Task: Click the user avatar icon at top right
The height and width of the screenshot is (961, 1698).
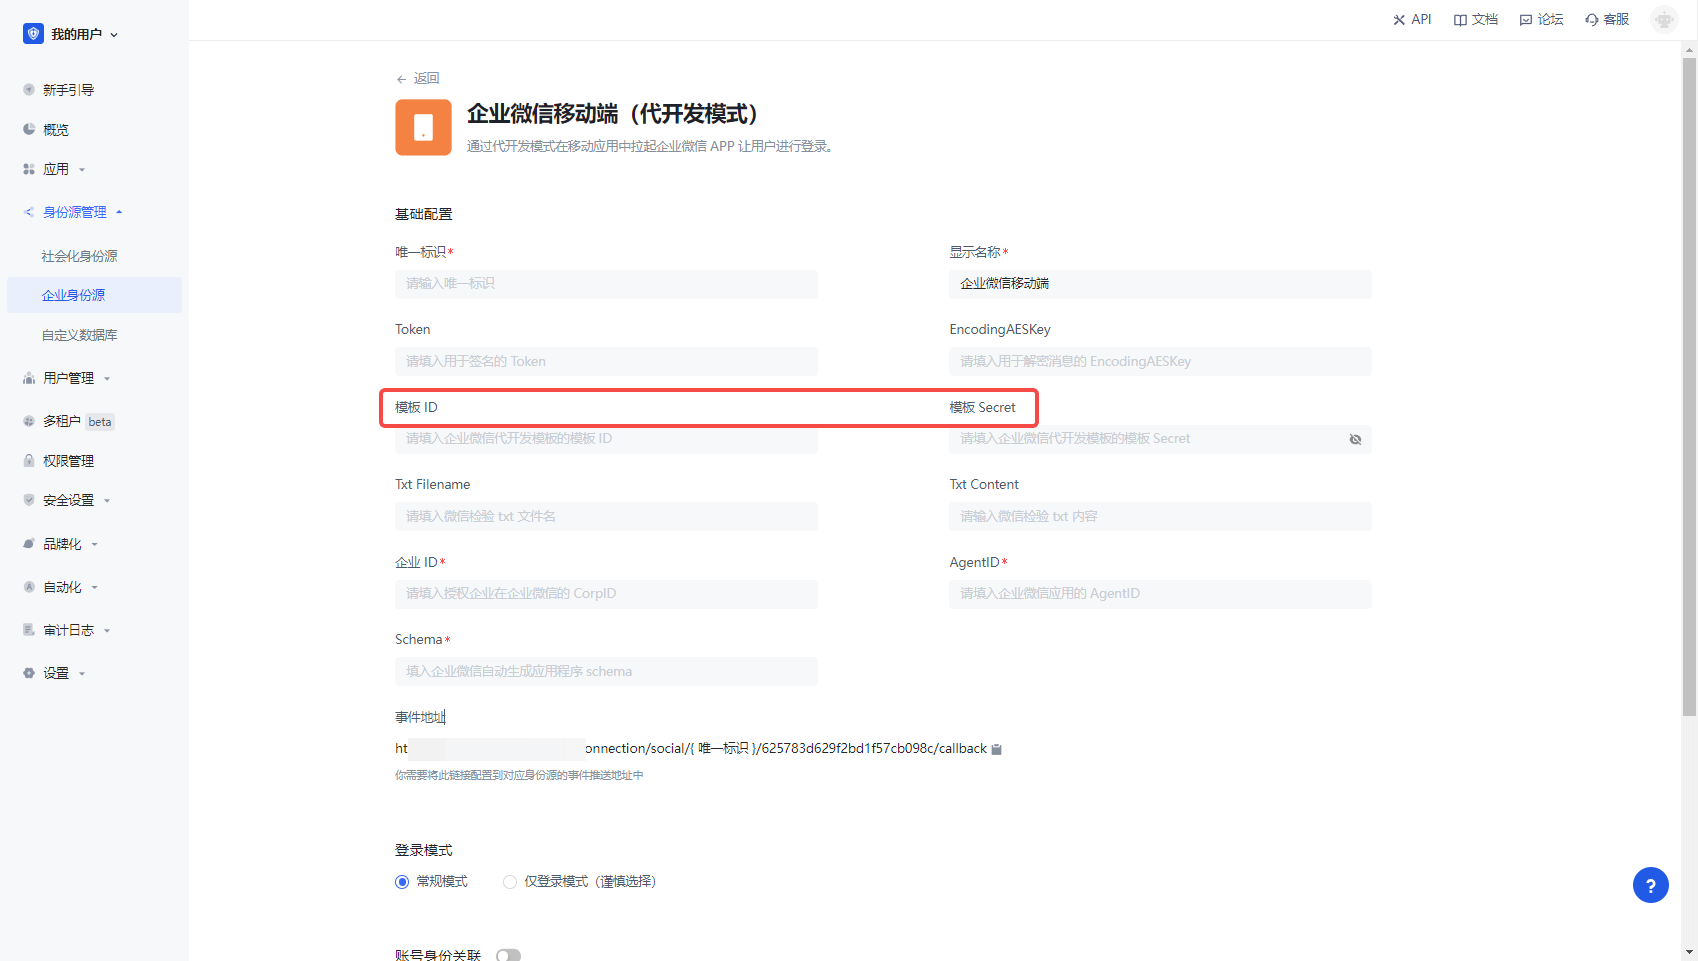Action: tap(1664, 19)
